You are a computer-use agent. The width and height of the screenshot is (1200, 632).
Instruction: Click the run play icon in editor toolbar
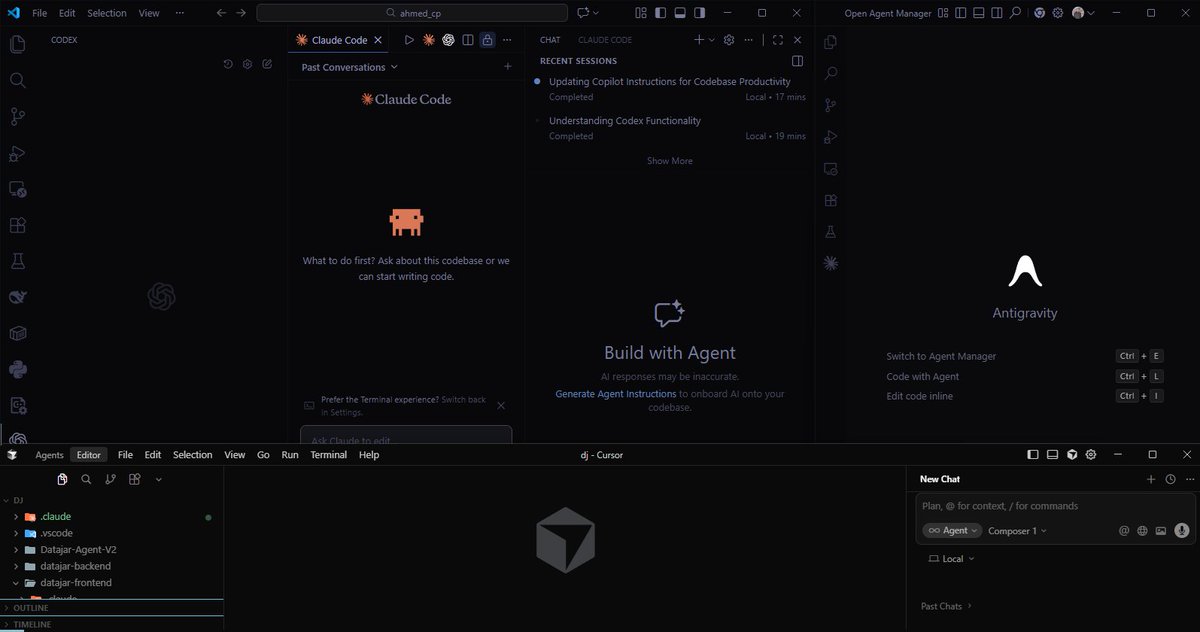coord(409,40)
